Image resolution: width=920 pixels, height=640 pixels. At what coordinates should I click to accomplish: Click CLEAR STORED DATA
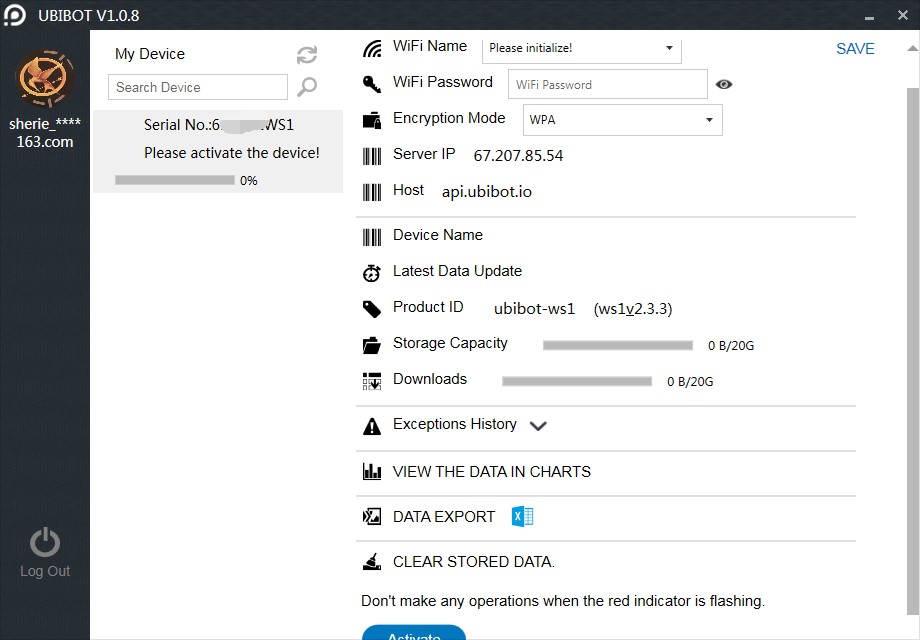[x=473, y=562]
